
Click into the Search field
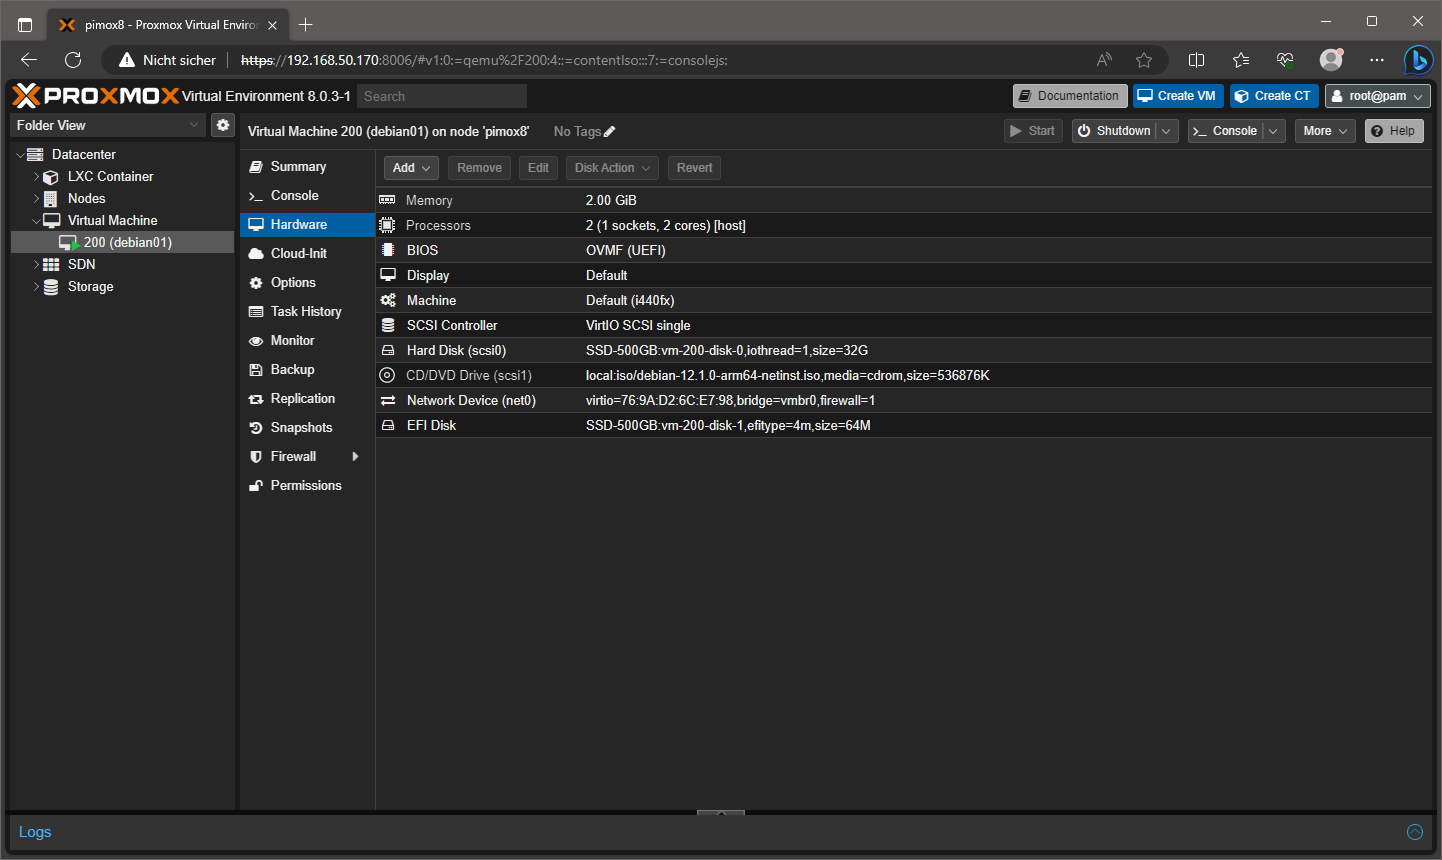[x=442, y=96]
